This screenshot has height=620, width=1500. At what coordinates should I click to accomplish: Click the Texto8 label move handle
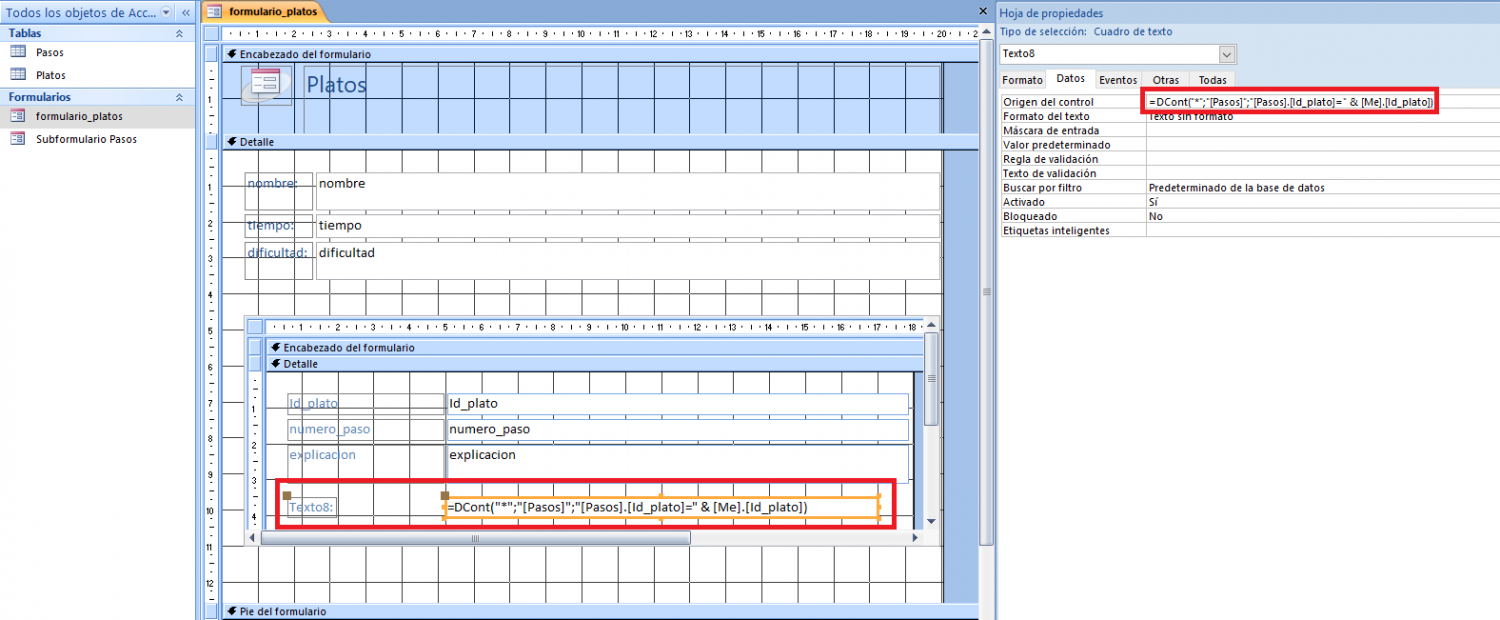coord(287,495)
